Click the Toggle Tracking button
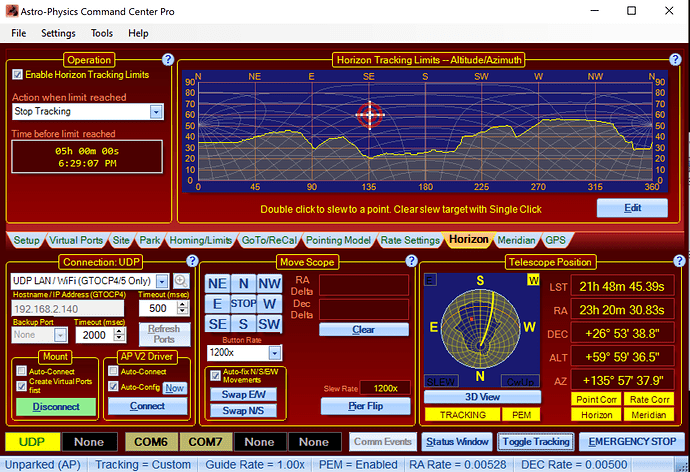The height and width of the screenshot is (472, 690). point(536,442)
